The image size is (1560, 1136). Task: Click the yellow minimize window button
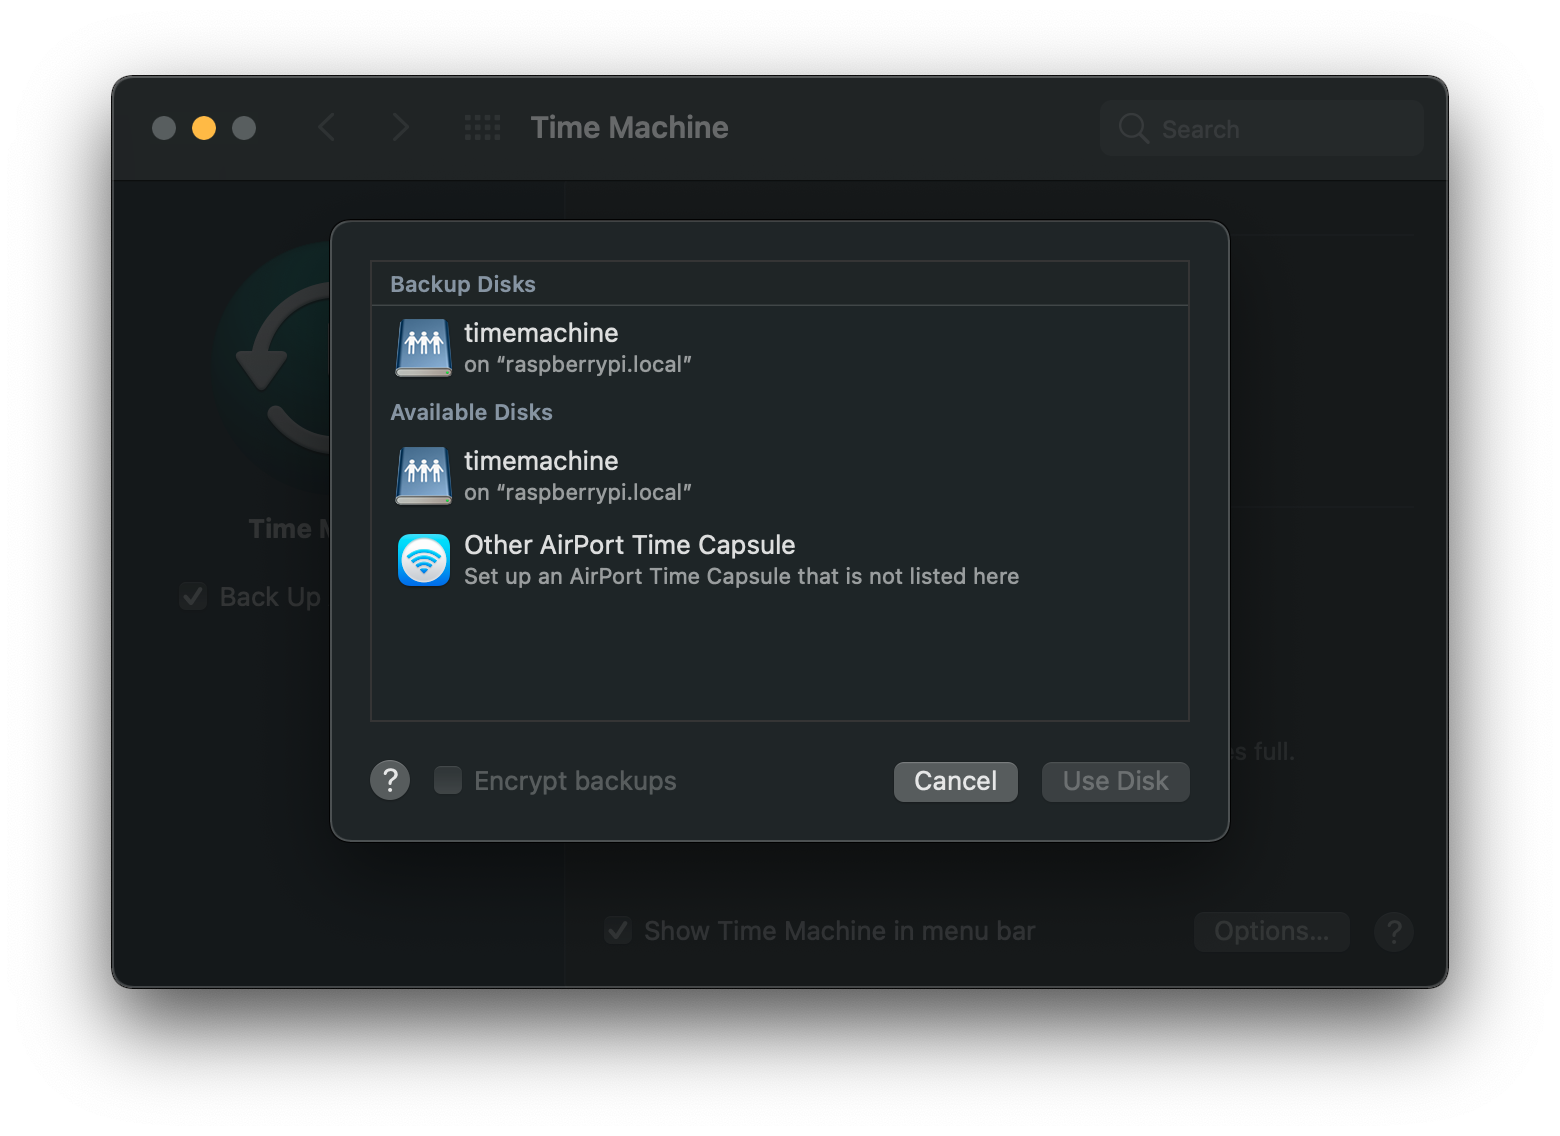point(204,128)
